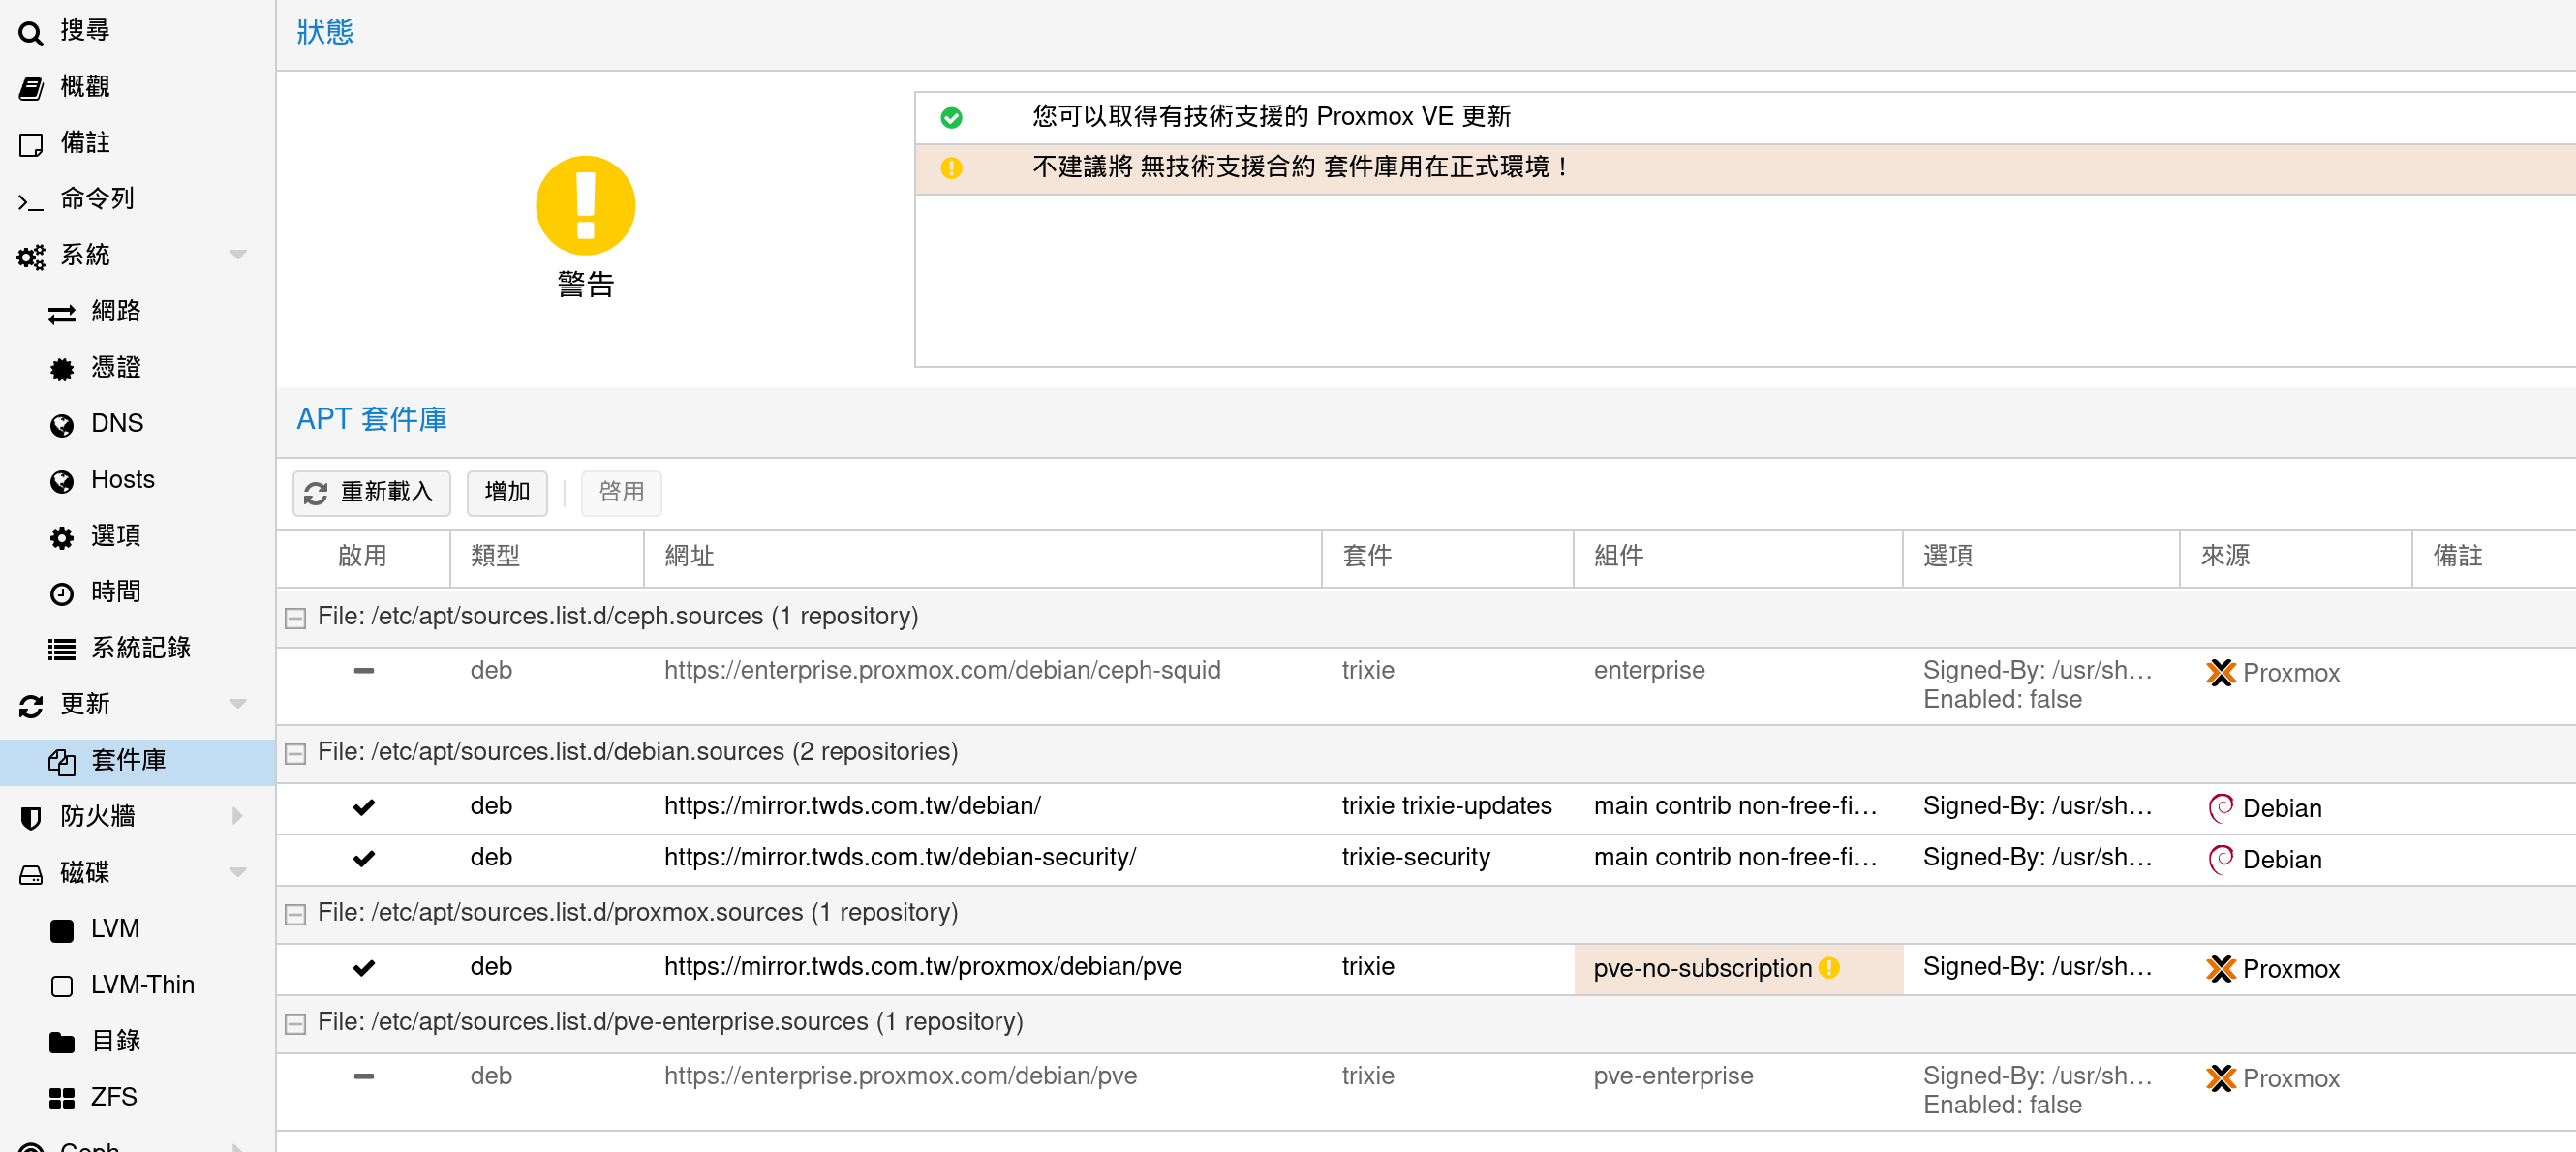Click the 備註 note icon
This screenshot has width=2576, height=1152.
coord(31,145)
